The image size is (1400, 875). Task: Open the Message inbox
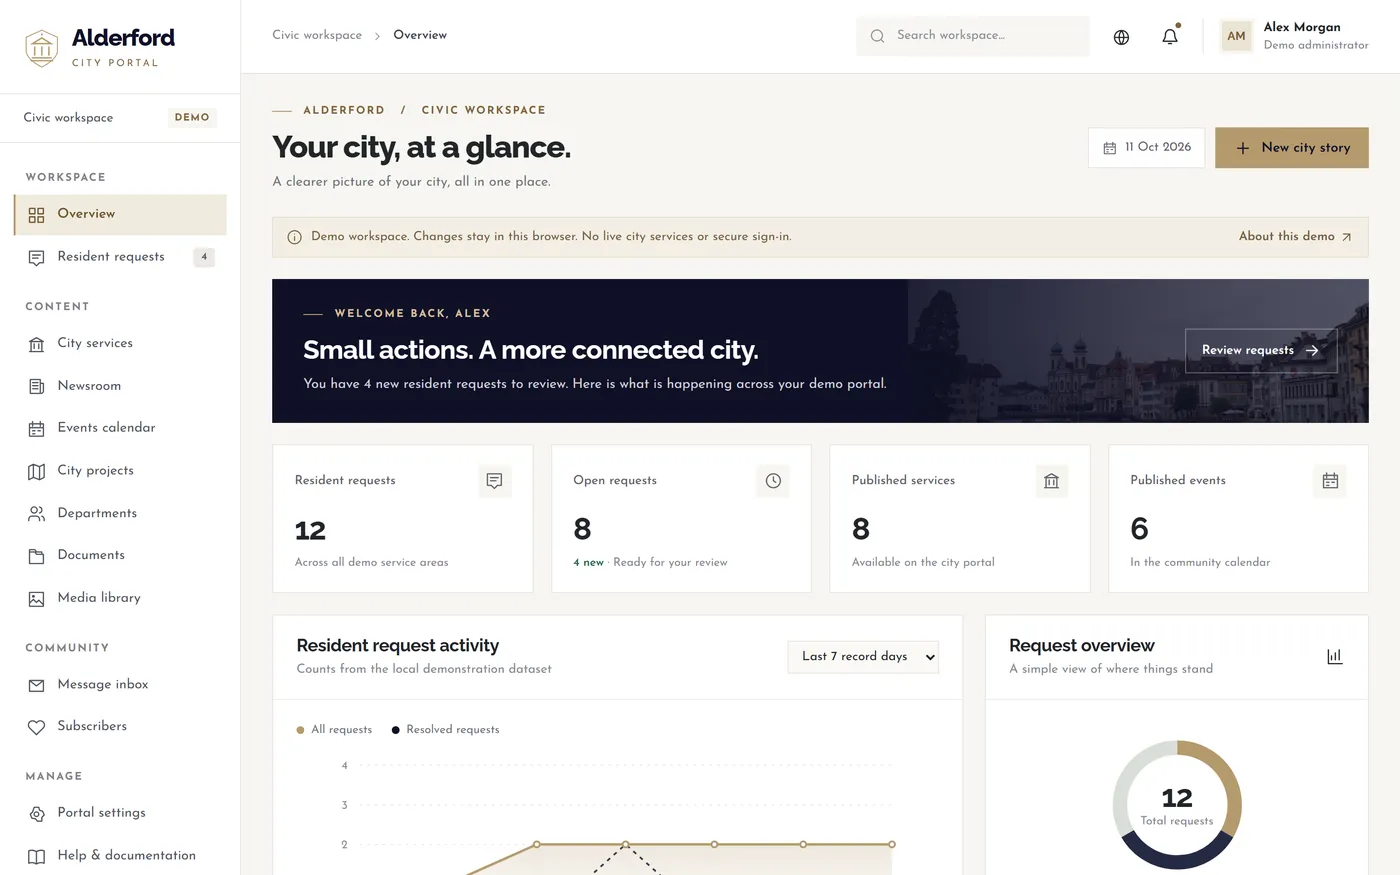click(120, 685)
